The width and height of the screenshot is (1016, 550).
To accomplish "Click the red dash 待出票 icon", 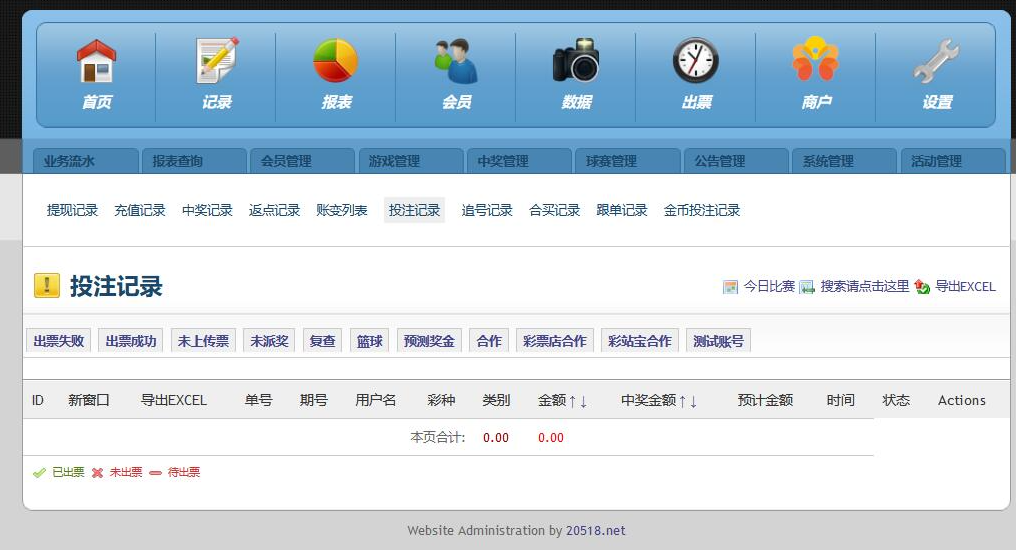I will click(156, 473).
